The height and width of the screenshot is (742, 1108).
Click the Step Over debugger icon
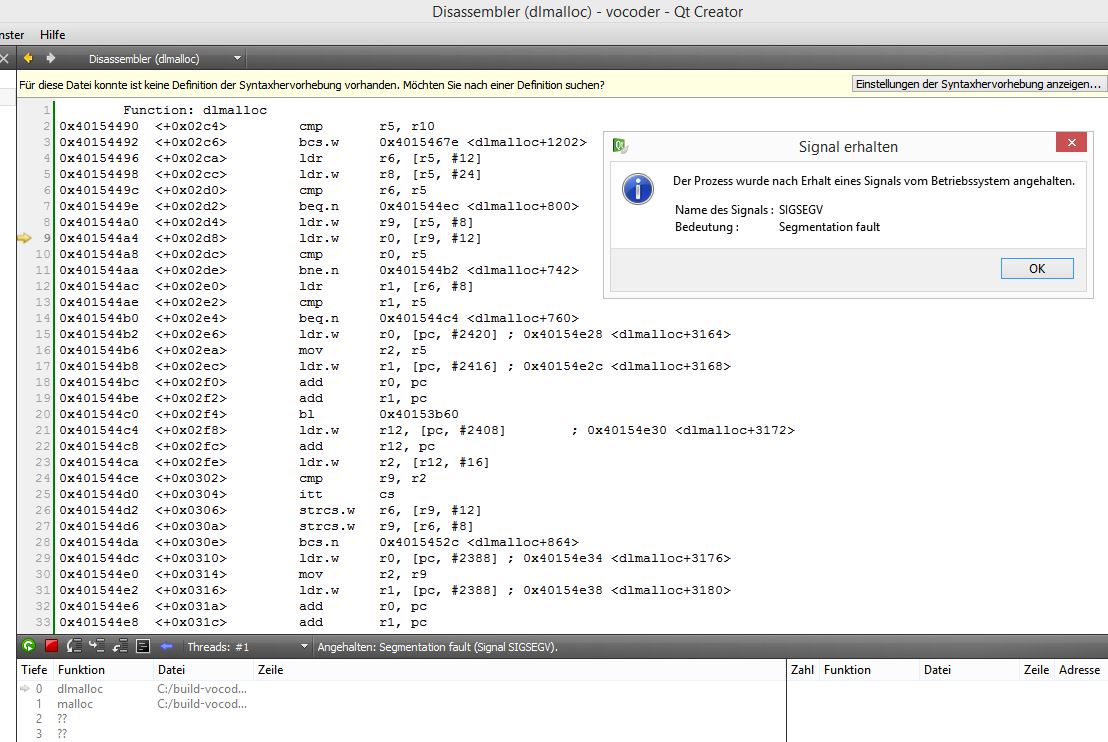(x=74, y=647)
